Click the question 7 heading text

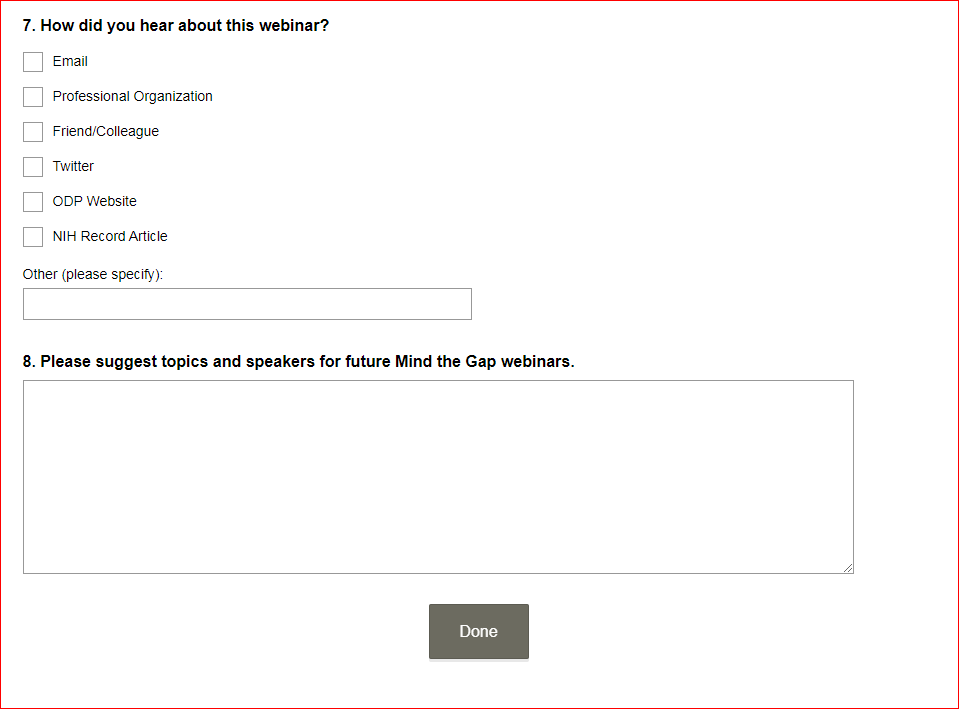coord(176,26)
